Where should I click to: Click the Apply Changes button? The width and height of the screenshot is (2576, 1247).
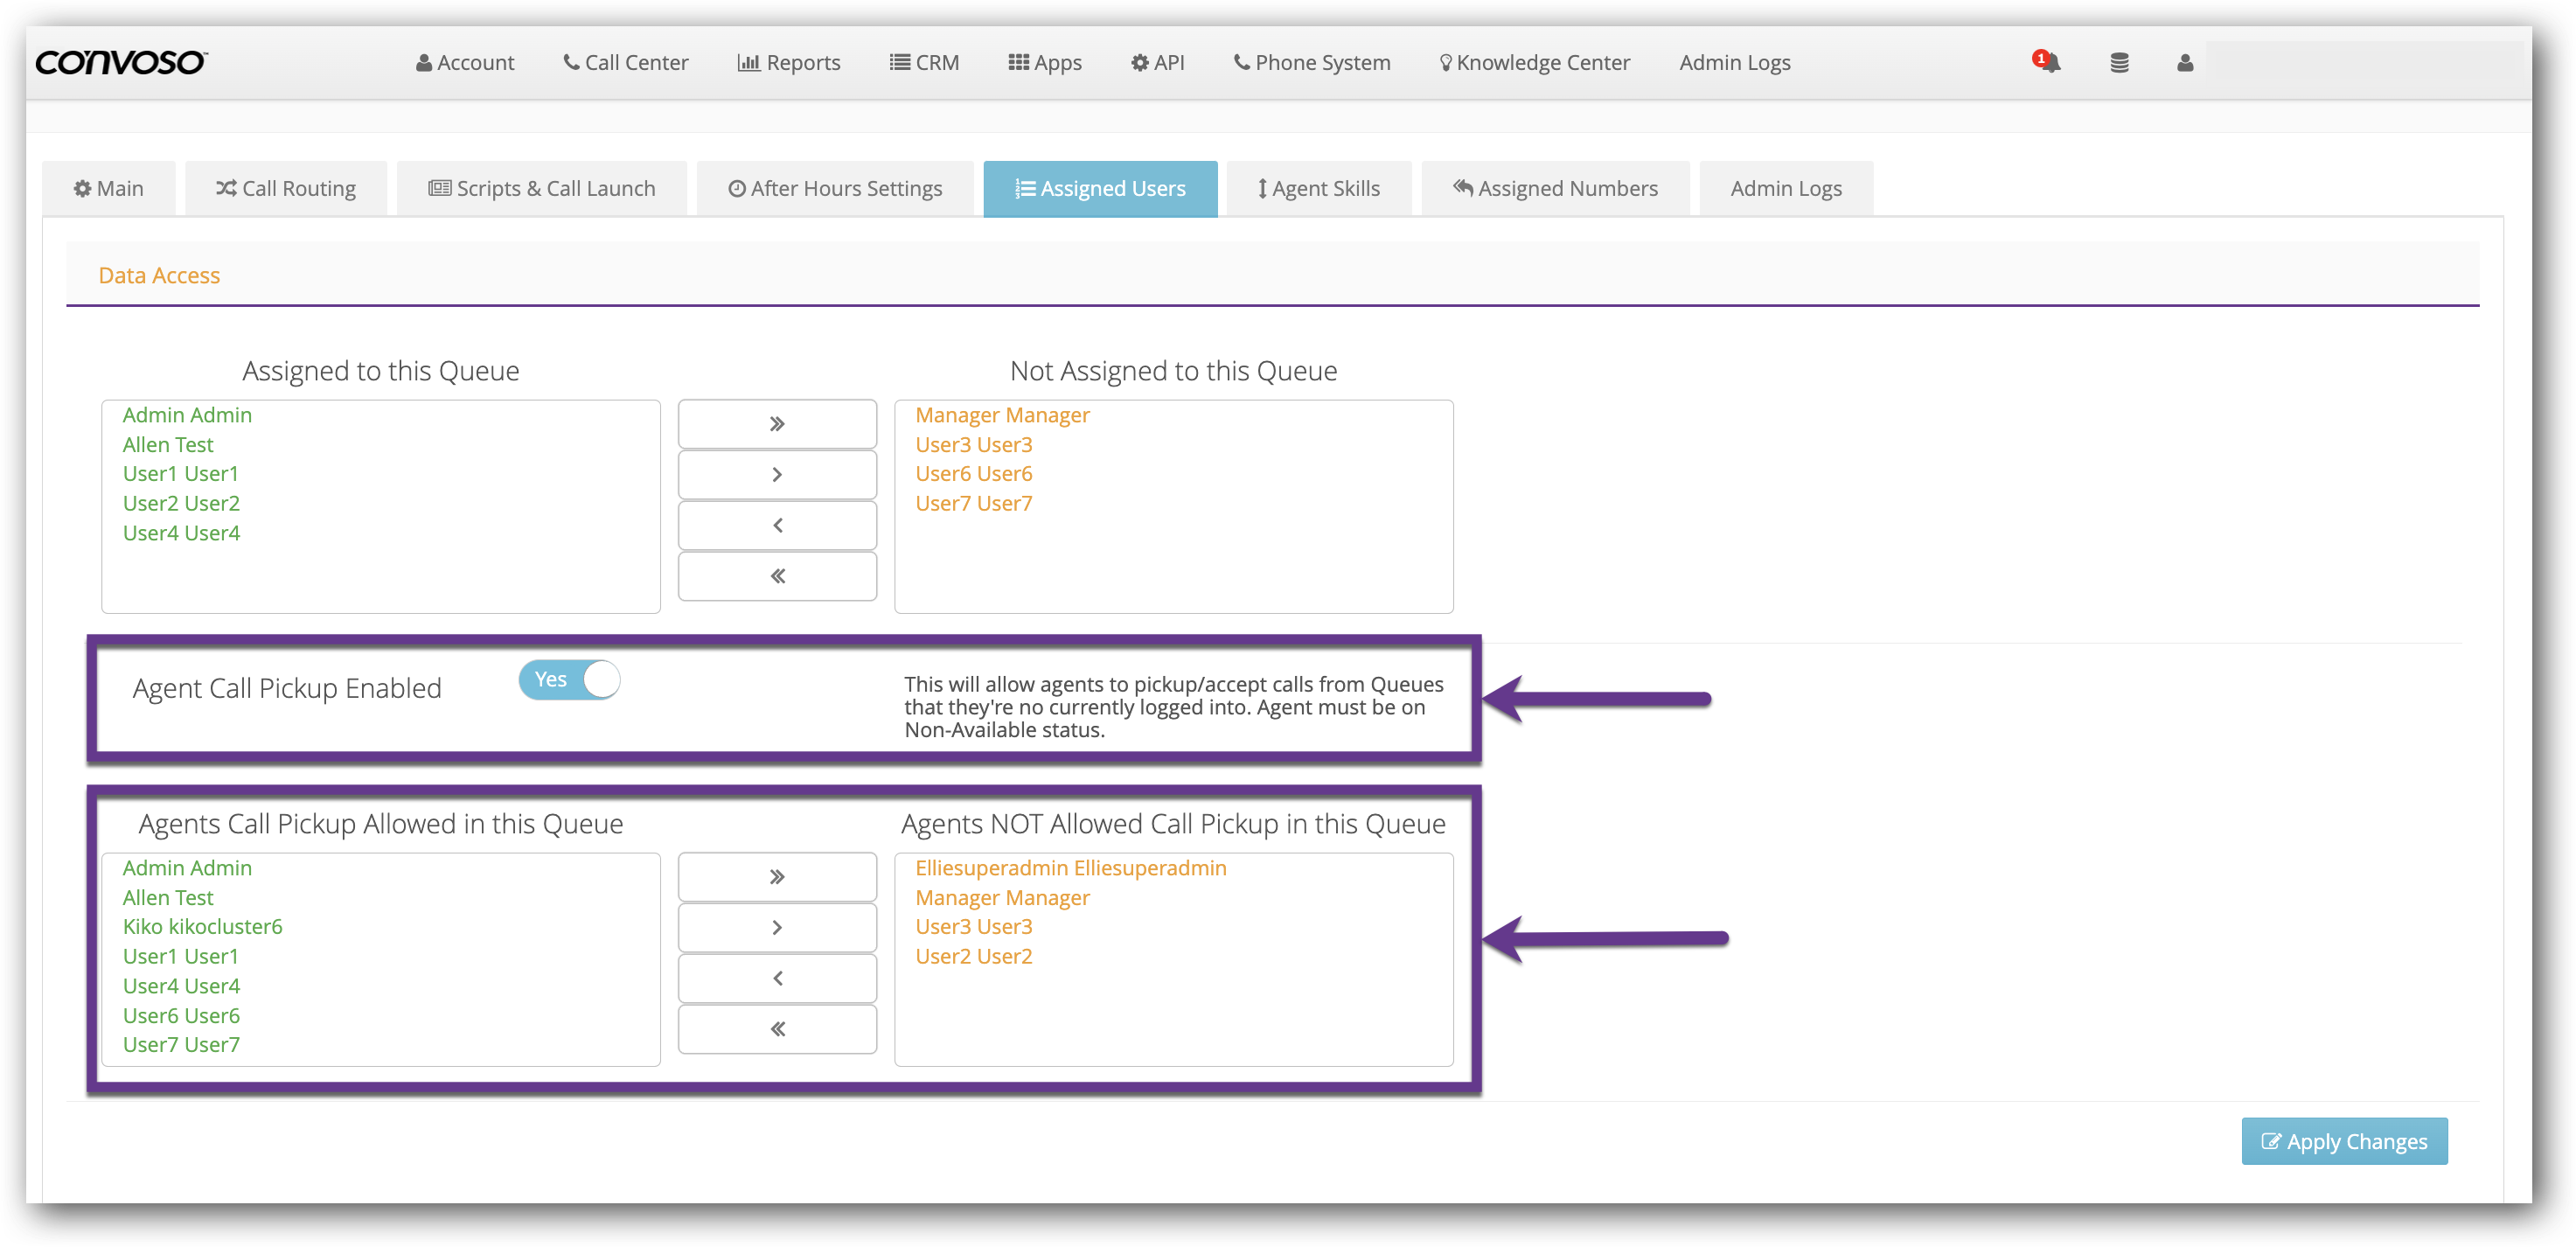pos(2344,1141)
